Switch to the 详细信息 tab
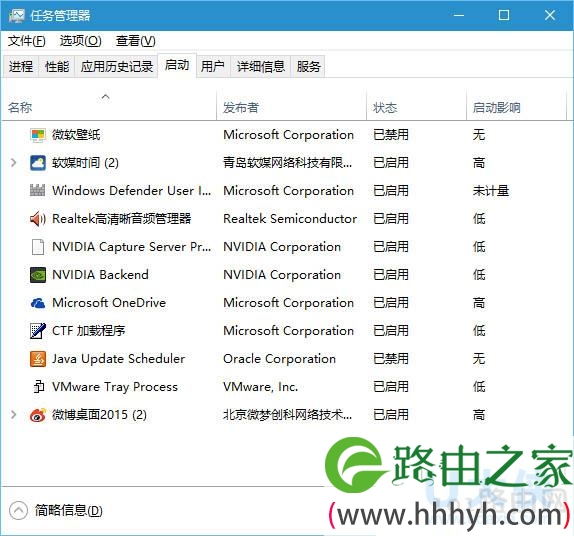This screenshot has height=536, width=574. click(x=260, y=67)
